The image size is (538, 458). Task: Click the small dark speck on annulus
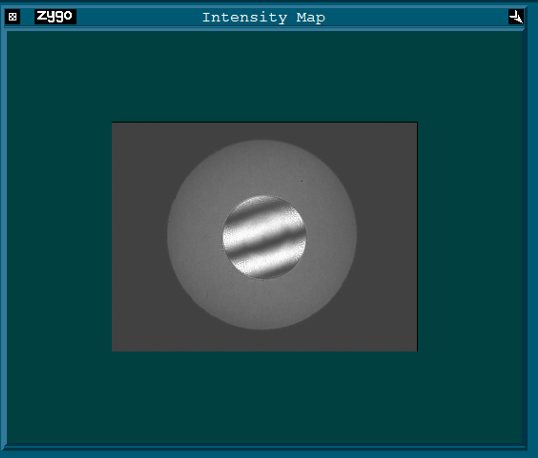coord(302,181)
